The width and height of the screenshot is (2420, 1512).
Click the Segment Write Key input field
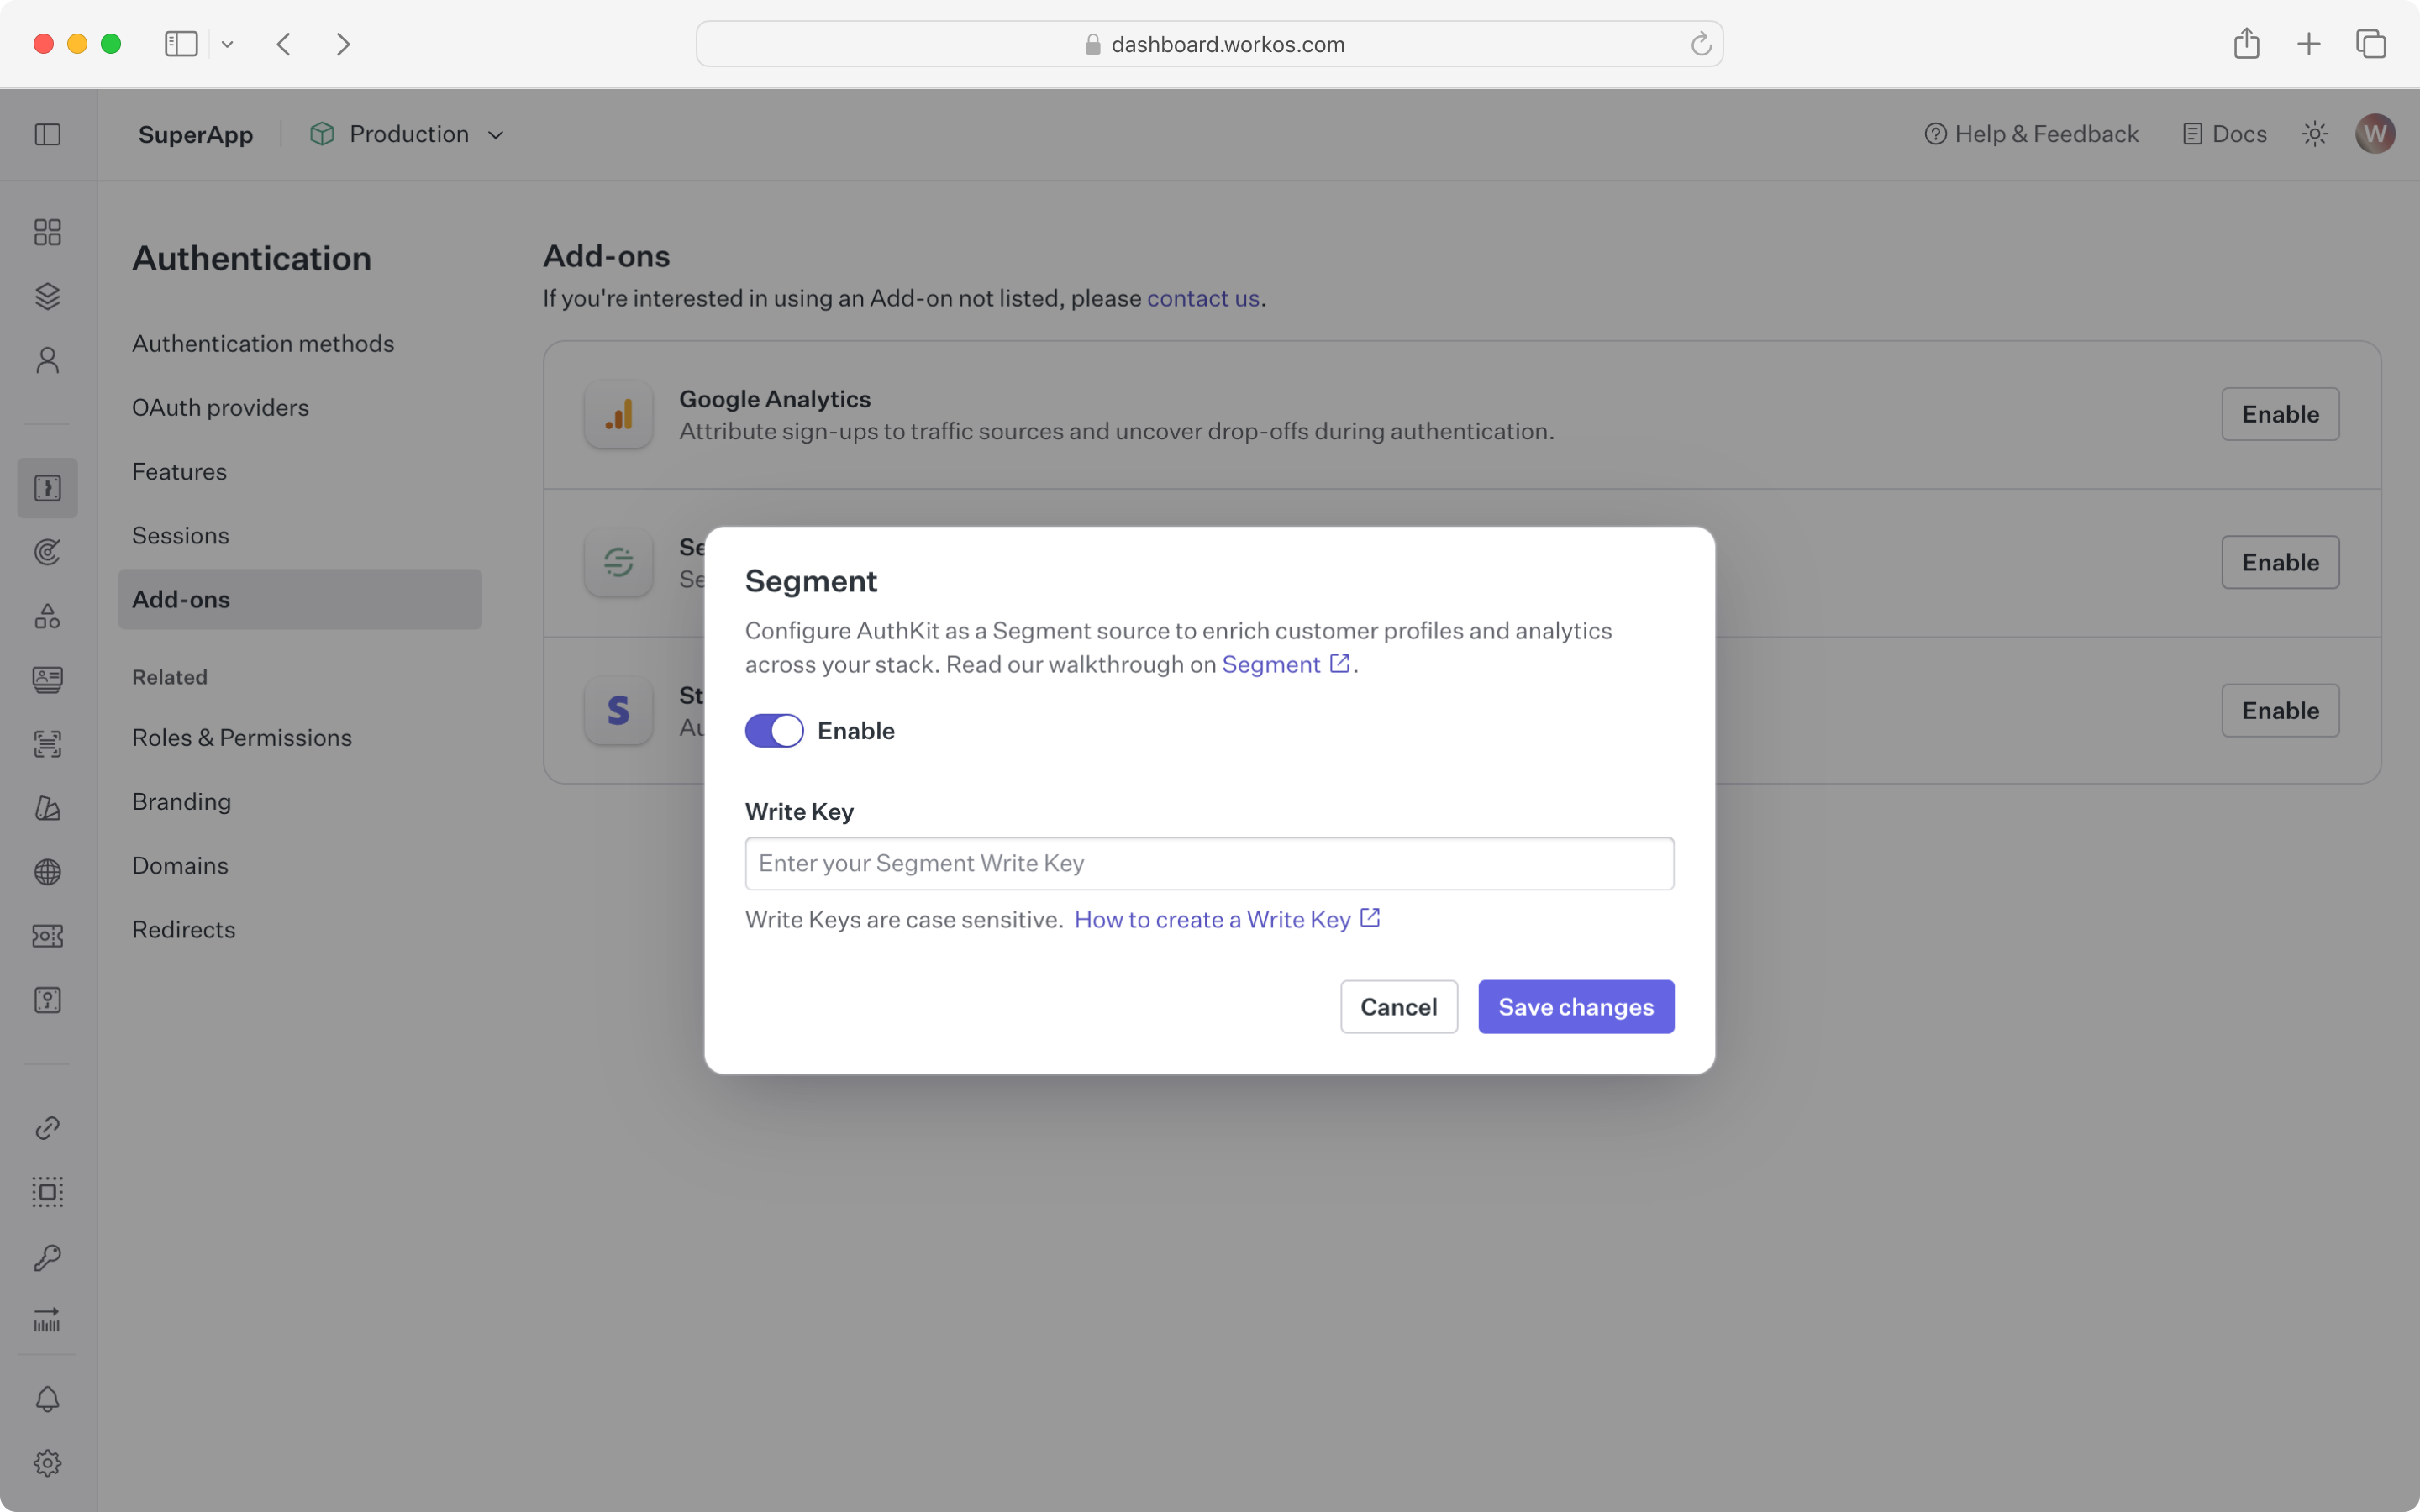click(1207, 862)
